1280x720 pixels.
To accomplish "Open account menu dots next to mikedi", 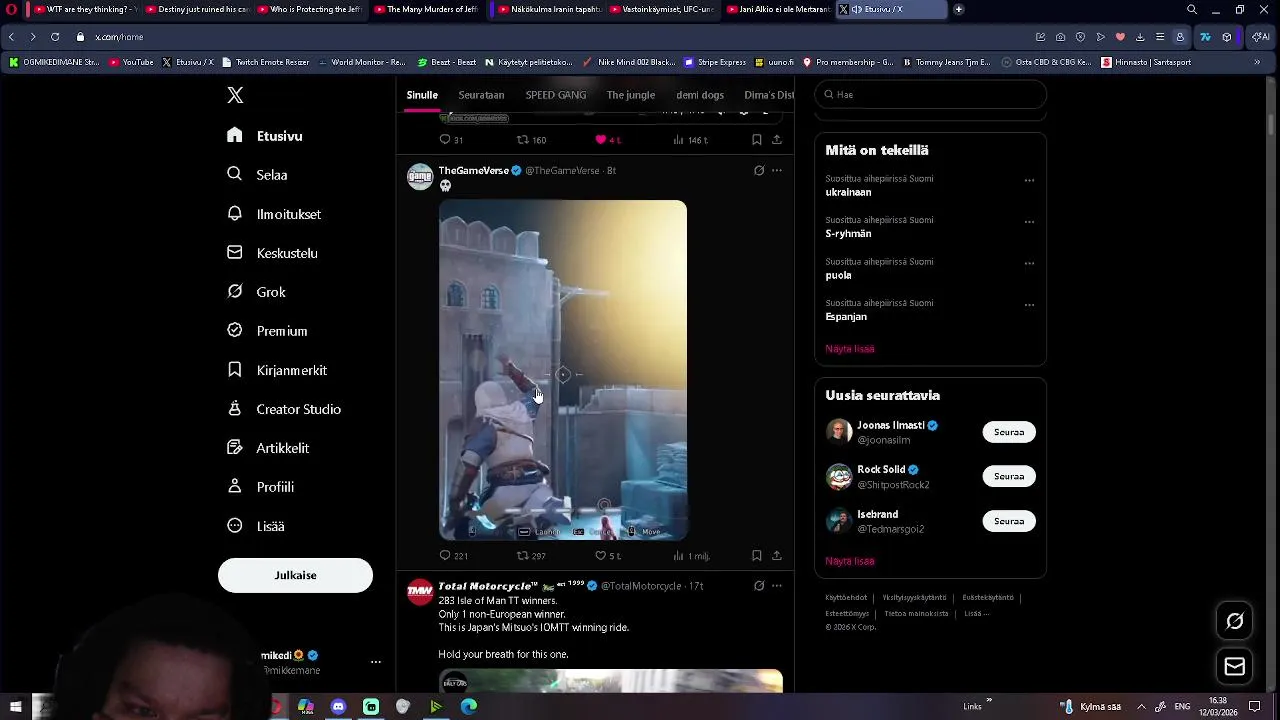I will coord(376,662).
